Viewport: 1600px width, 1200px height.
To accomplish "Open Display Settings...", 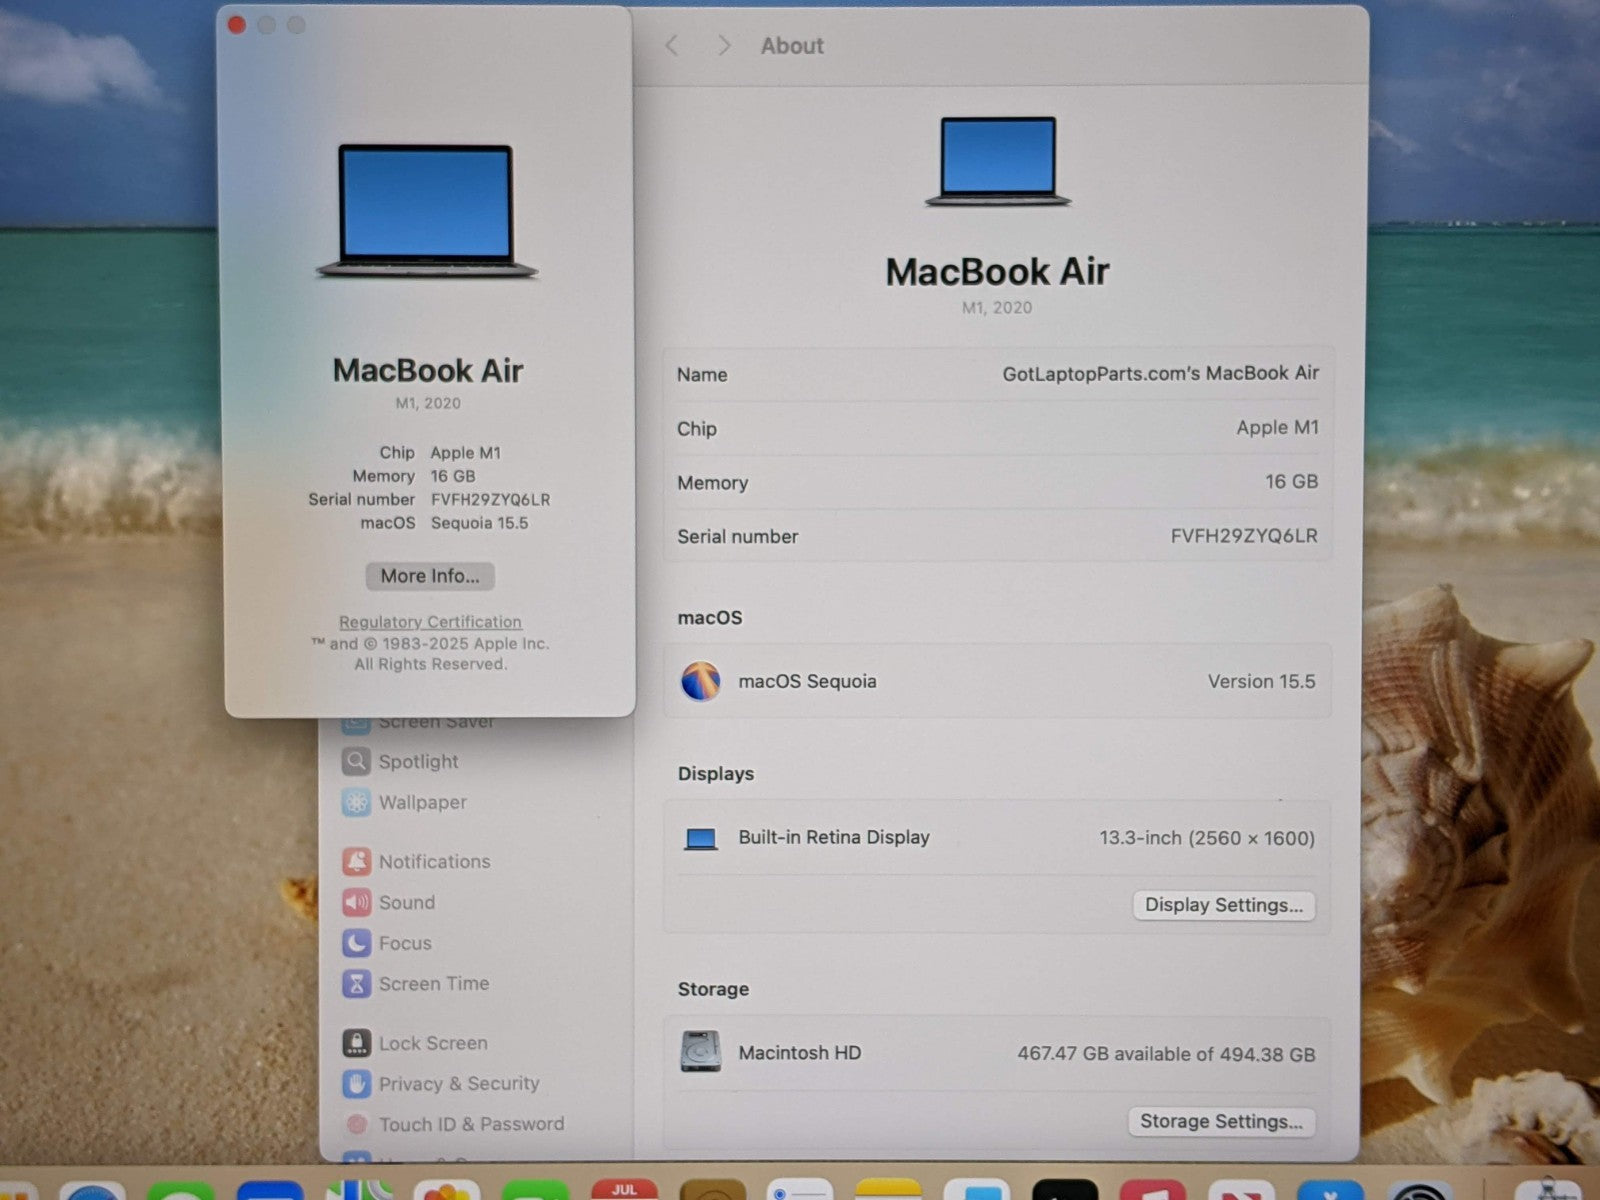I will (1223, 906).
